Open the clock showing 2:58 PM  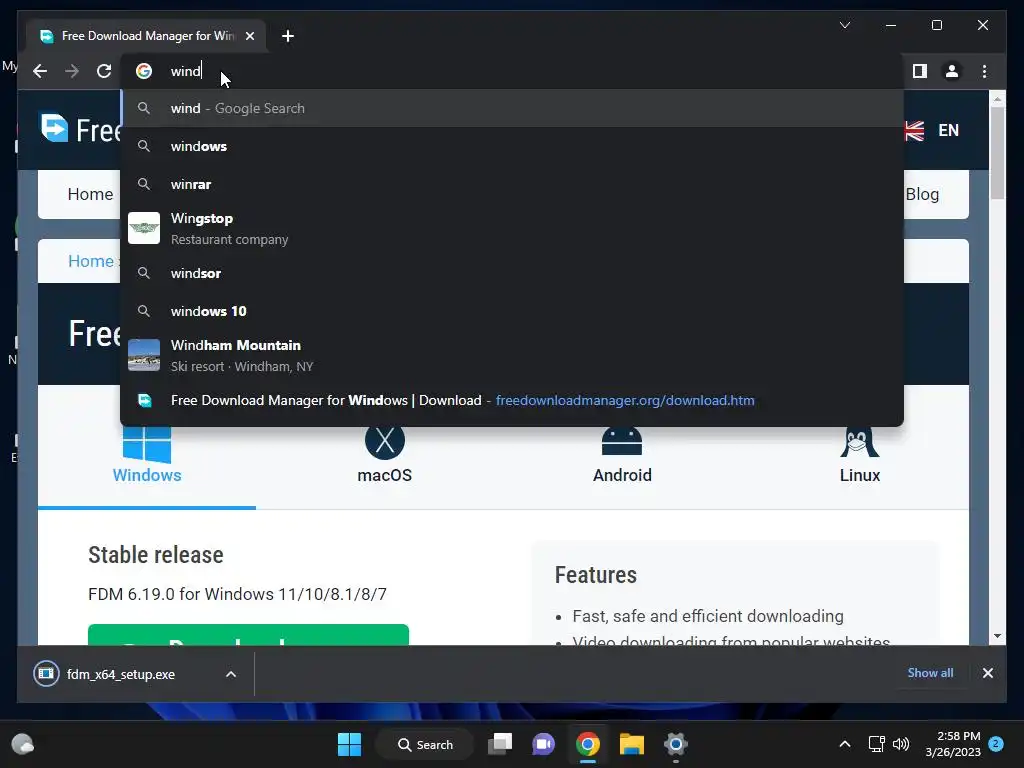tap(953, 744)
